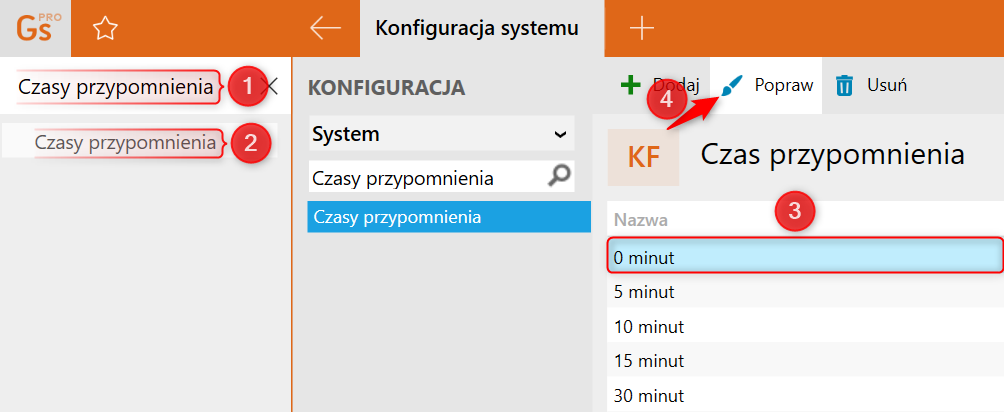The height and width of the screenshot is (412, 1004).
Task: Open favorites with the star icon
Action: (104, 29)
